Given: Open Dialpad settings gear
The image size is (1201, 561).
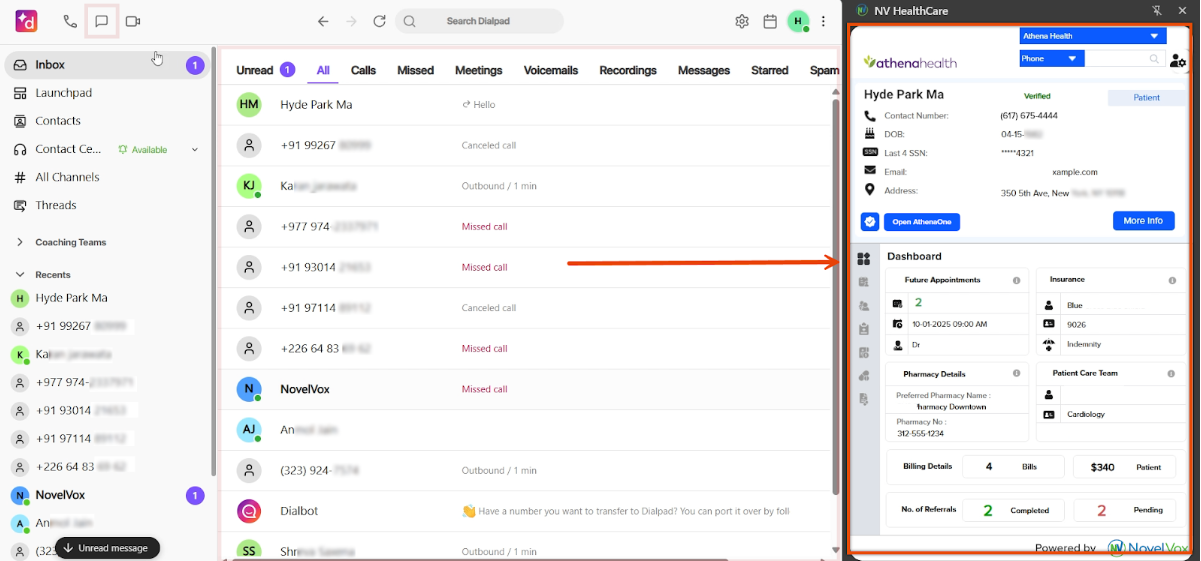Looking at the screenshot, I should pyautogui.click(x=742, y=21).
